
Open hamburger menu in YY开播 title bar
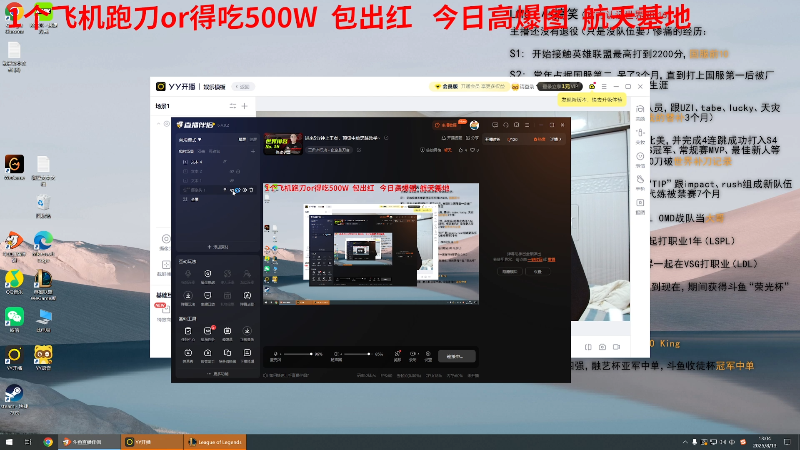click(604, 87)
